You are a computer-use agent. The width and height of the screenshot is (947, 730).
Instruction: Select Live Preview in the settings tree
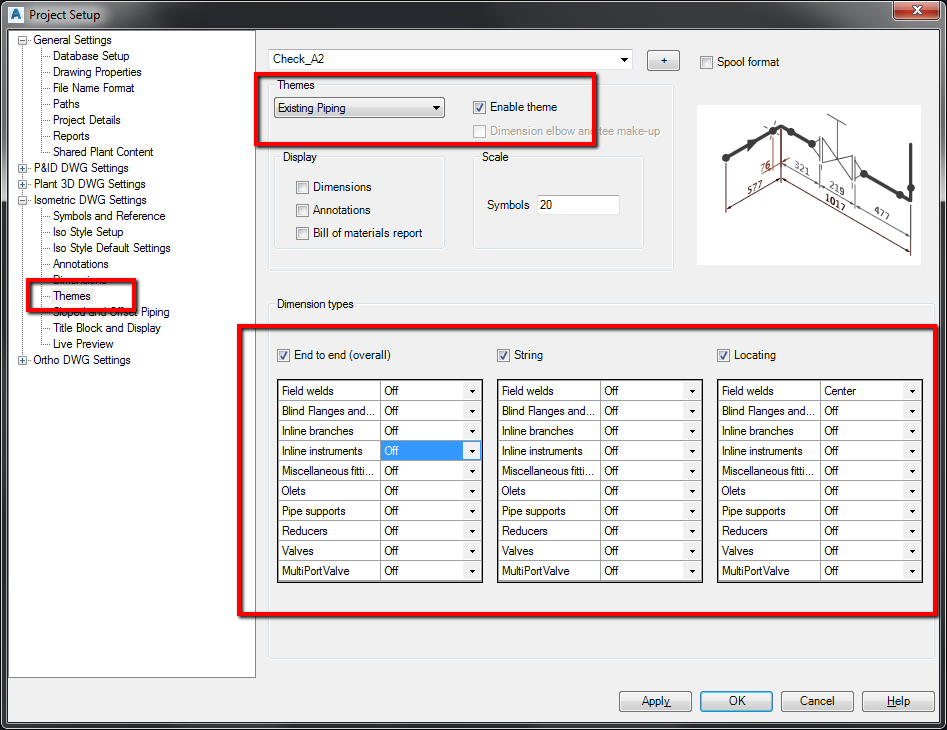coord(84,343)
